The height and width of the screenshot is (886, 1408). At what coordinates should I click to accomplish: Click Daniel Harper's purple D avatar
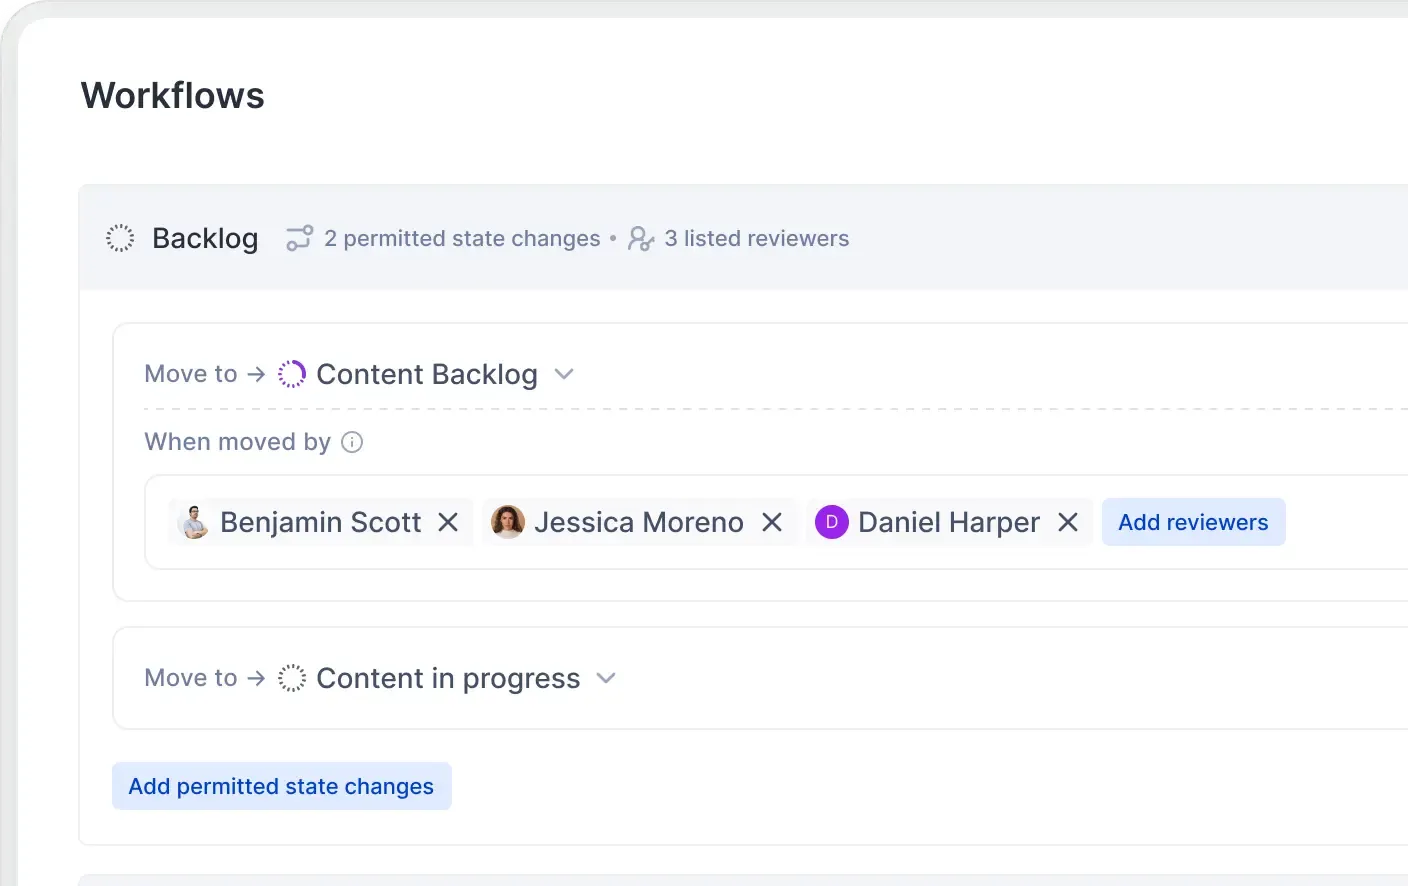pos(831,522)
